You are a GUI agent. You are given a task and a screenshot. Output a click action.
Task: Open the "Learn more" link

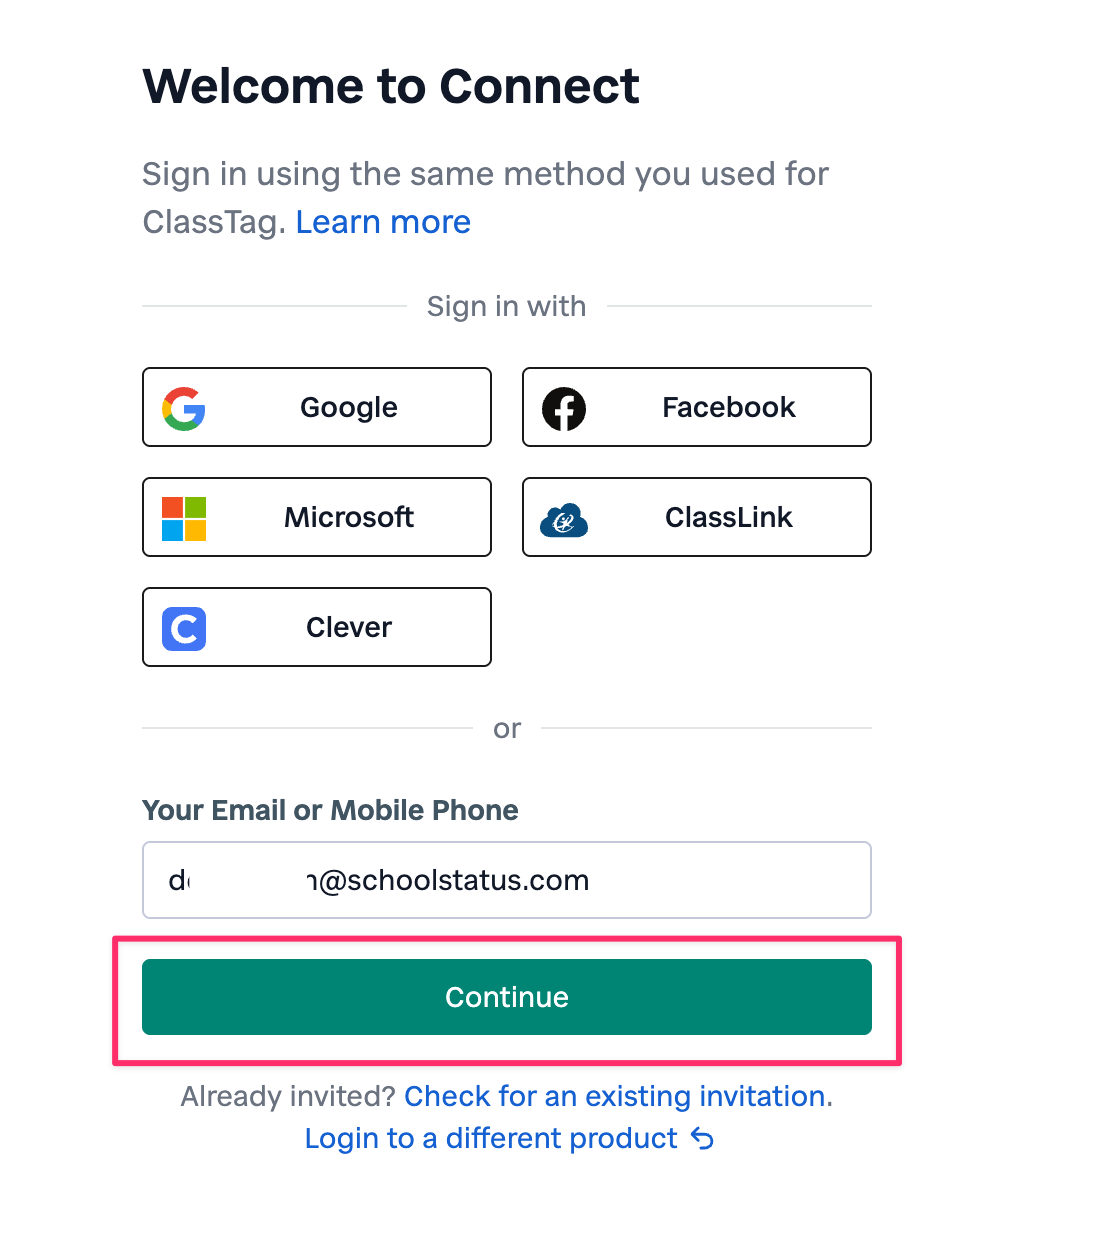click(x=383, y=222)
